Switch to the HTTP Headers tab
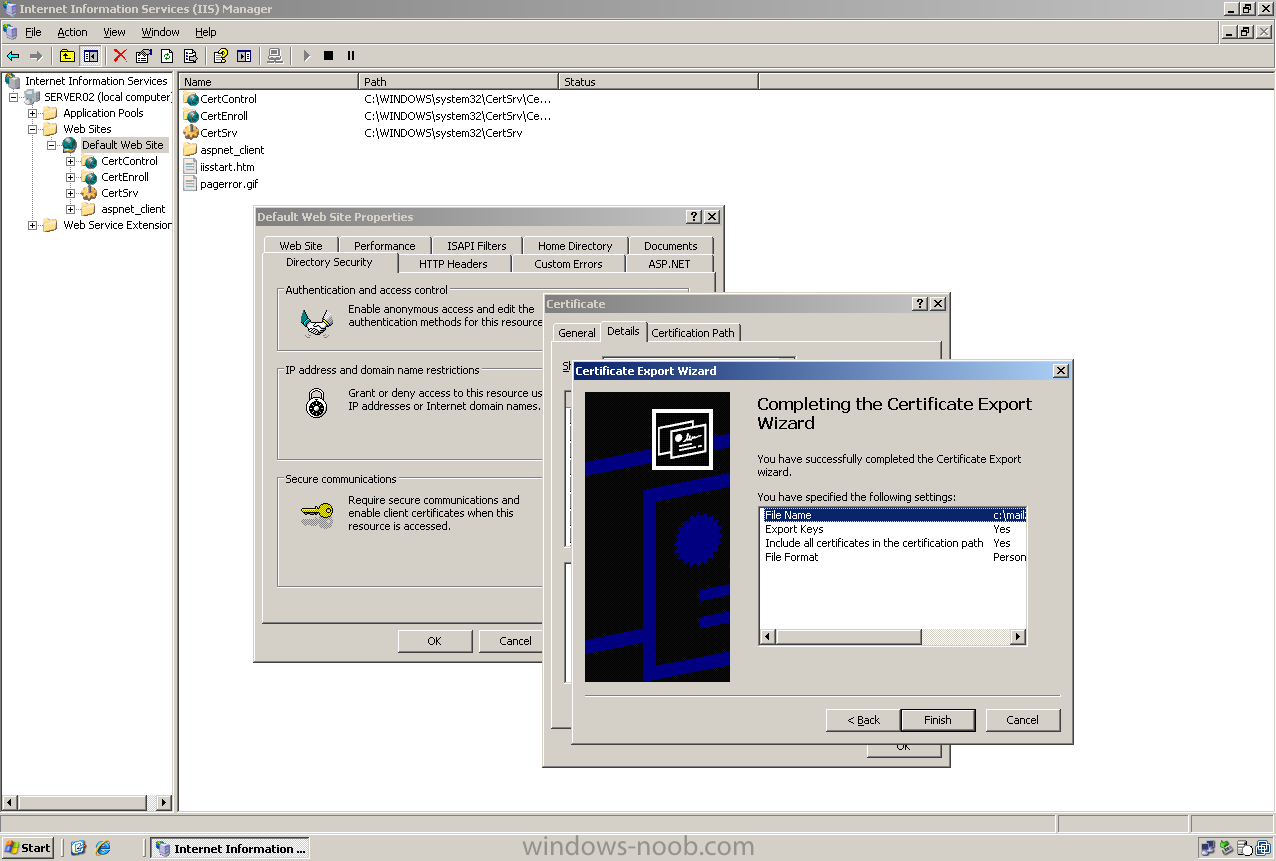The height and width of the screenshot is (861, 1276). tap(453, 264)
